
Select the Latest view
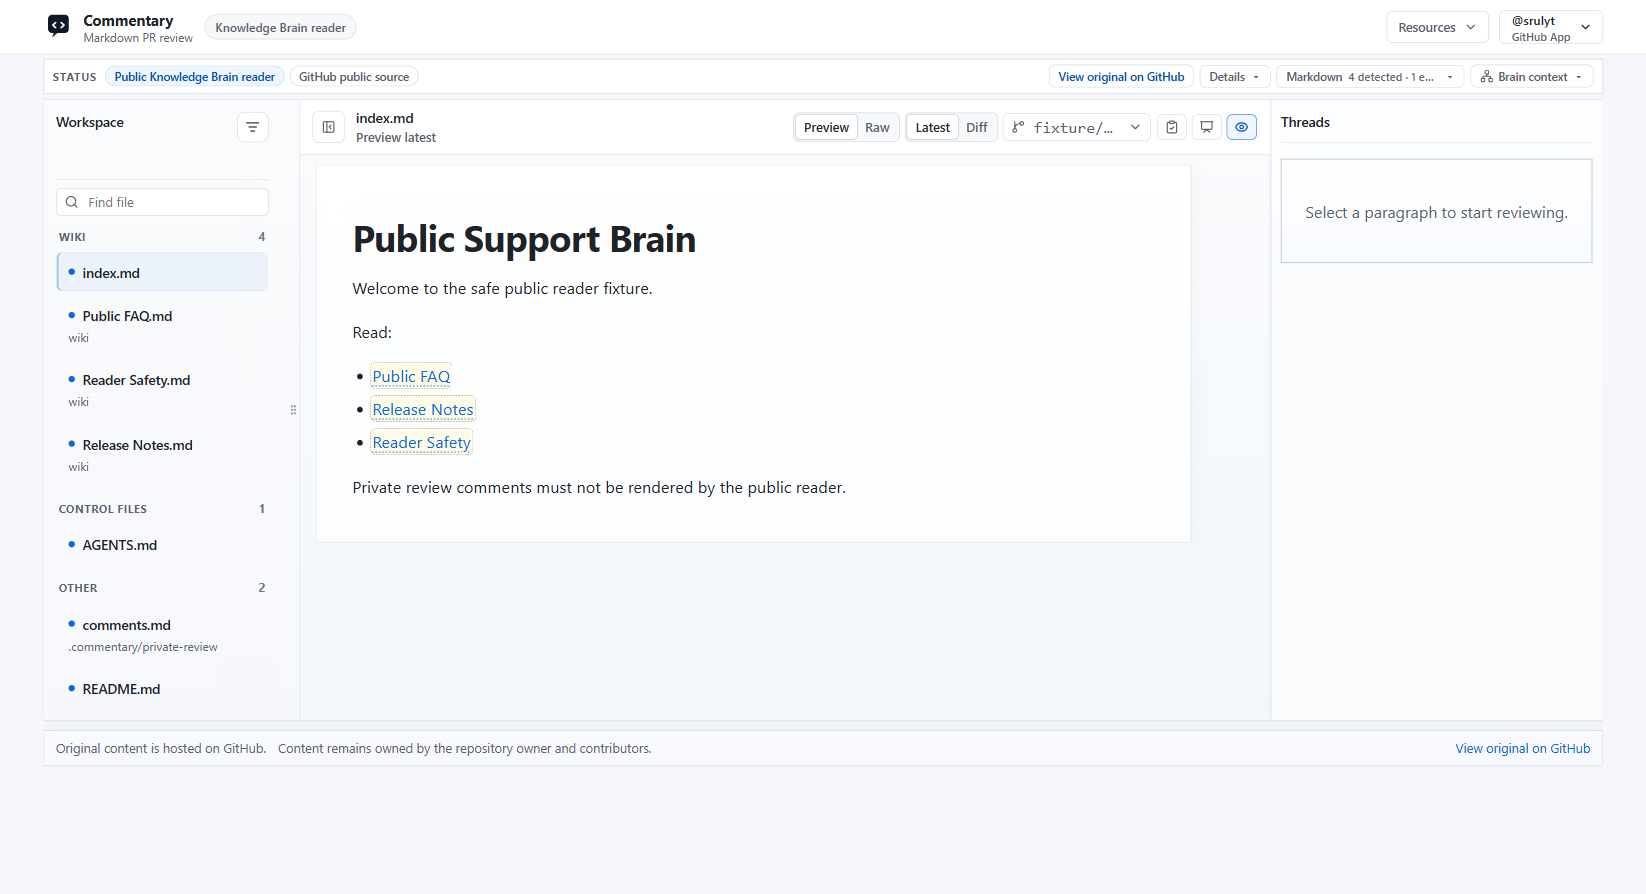pyautogui.click(x=933, y=127)
